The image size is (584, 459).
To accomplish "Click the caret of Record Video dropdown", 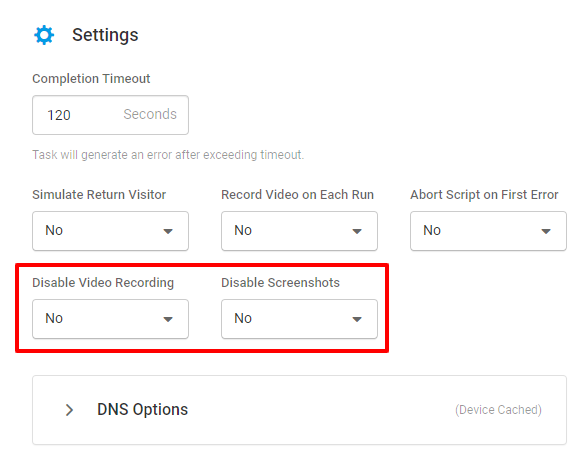I will tap(357, 231).
